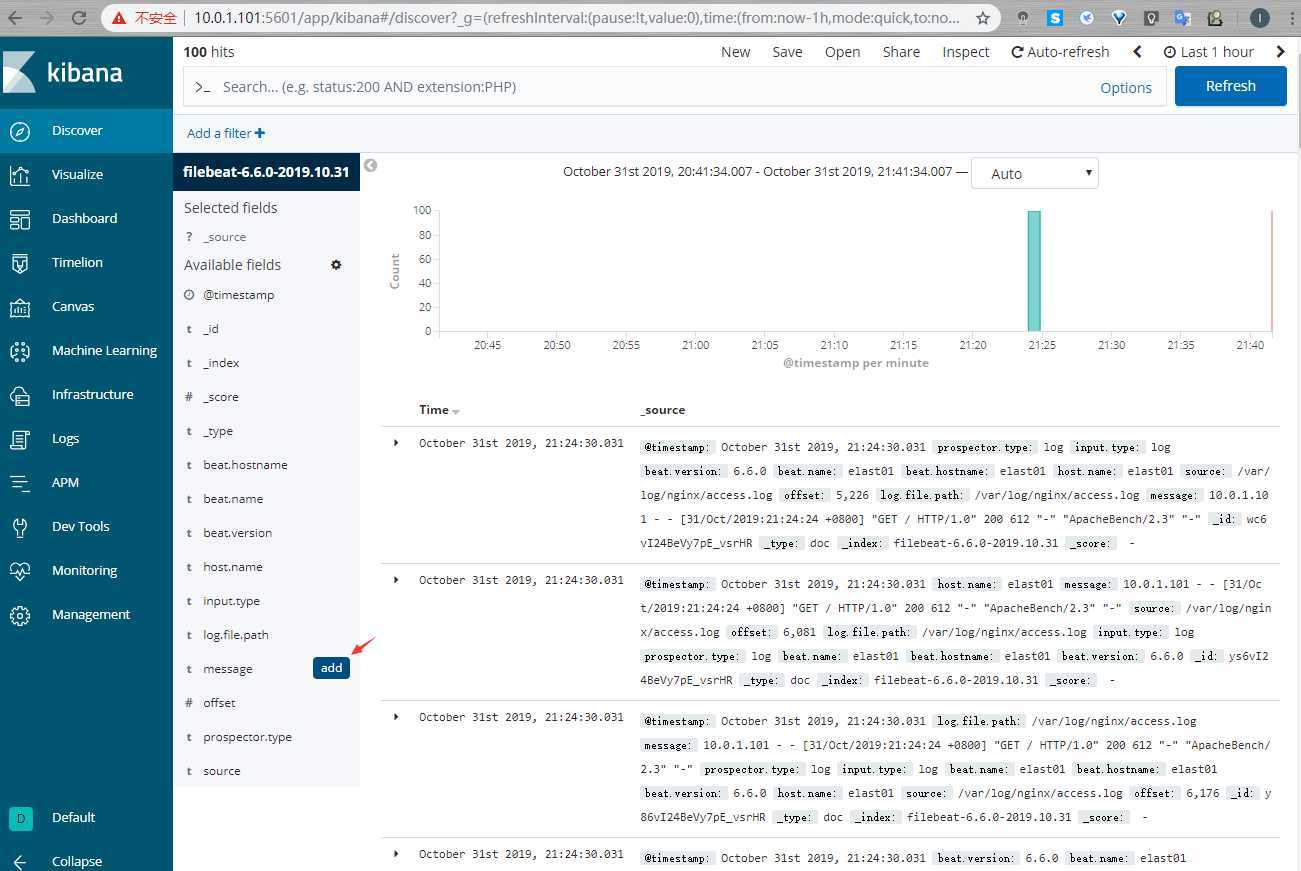Viewport: 1301px width, 871px height.
Task: Sort by Time column arrow
Action: click(456, 411)
